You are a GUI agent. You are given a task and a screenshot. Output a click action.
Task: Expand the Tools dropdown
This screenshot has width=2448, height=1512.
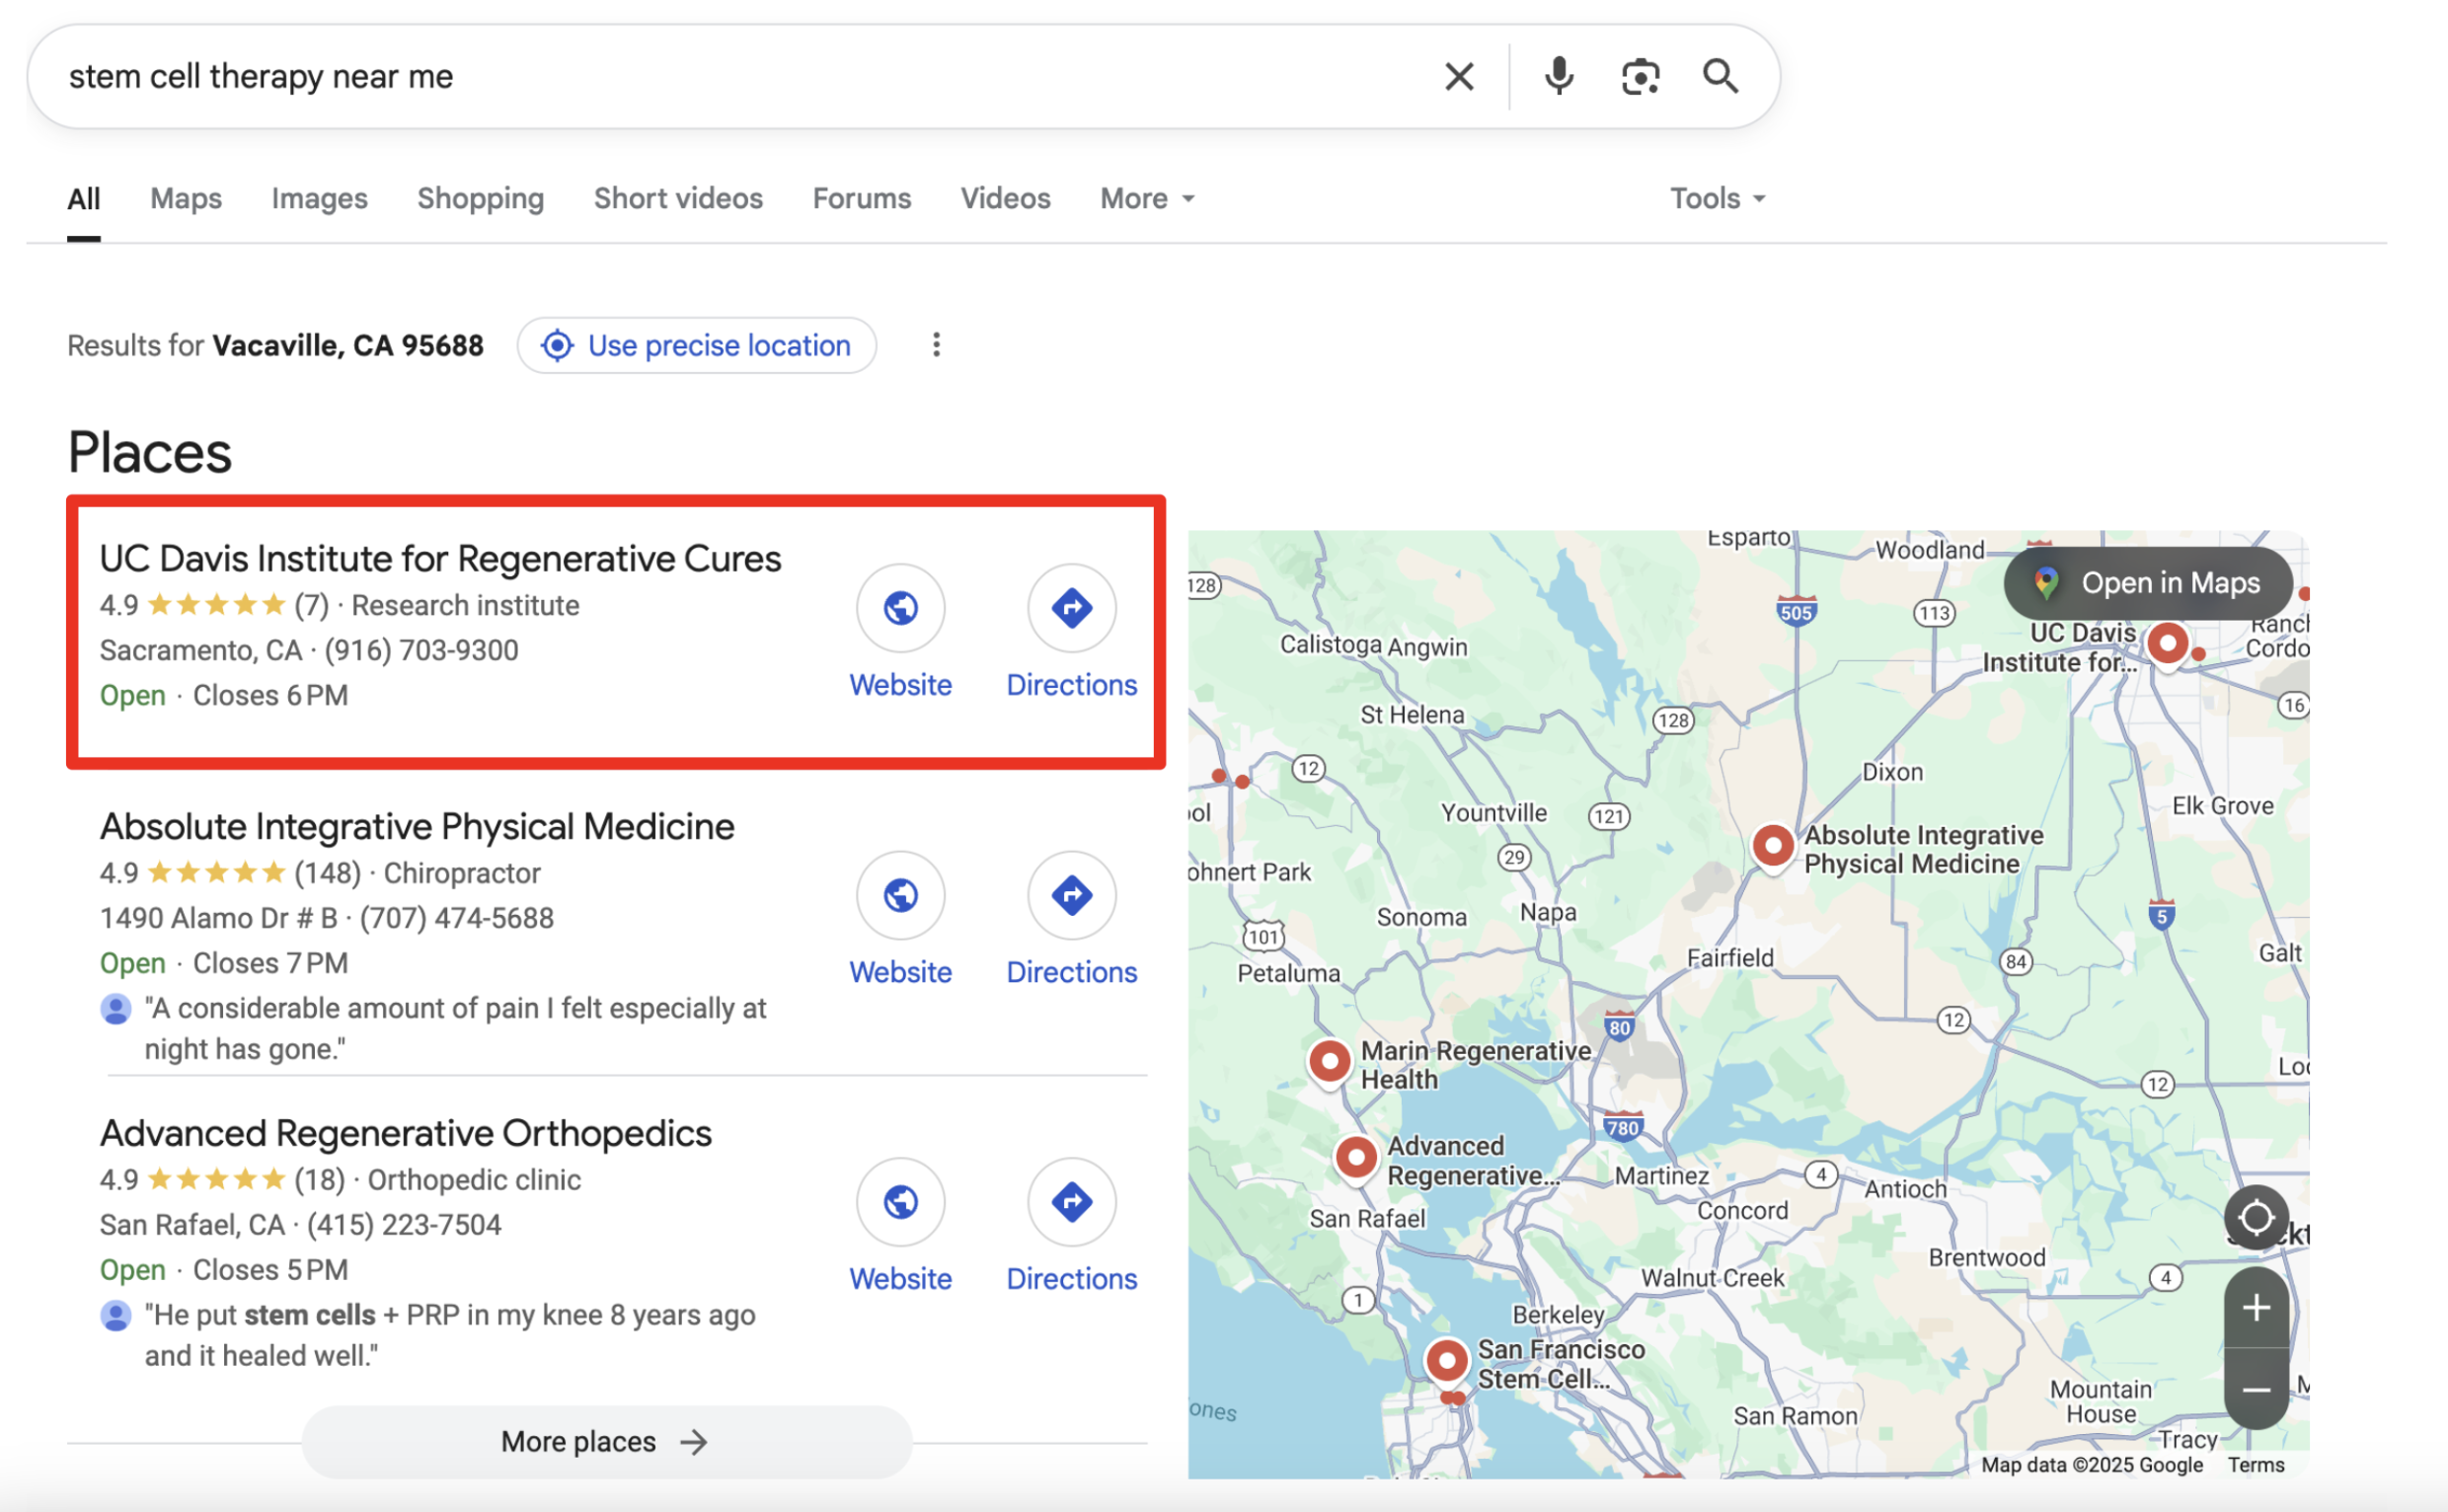[1716, 199]
